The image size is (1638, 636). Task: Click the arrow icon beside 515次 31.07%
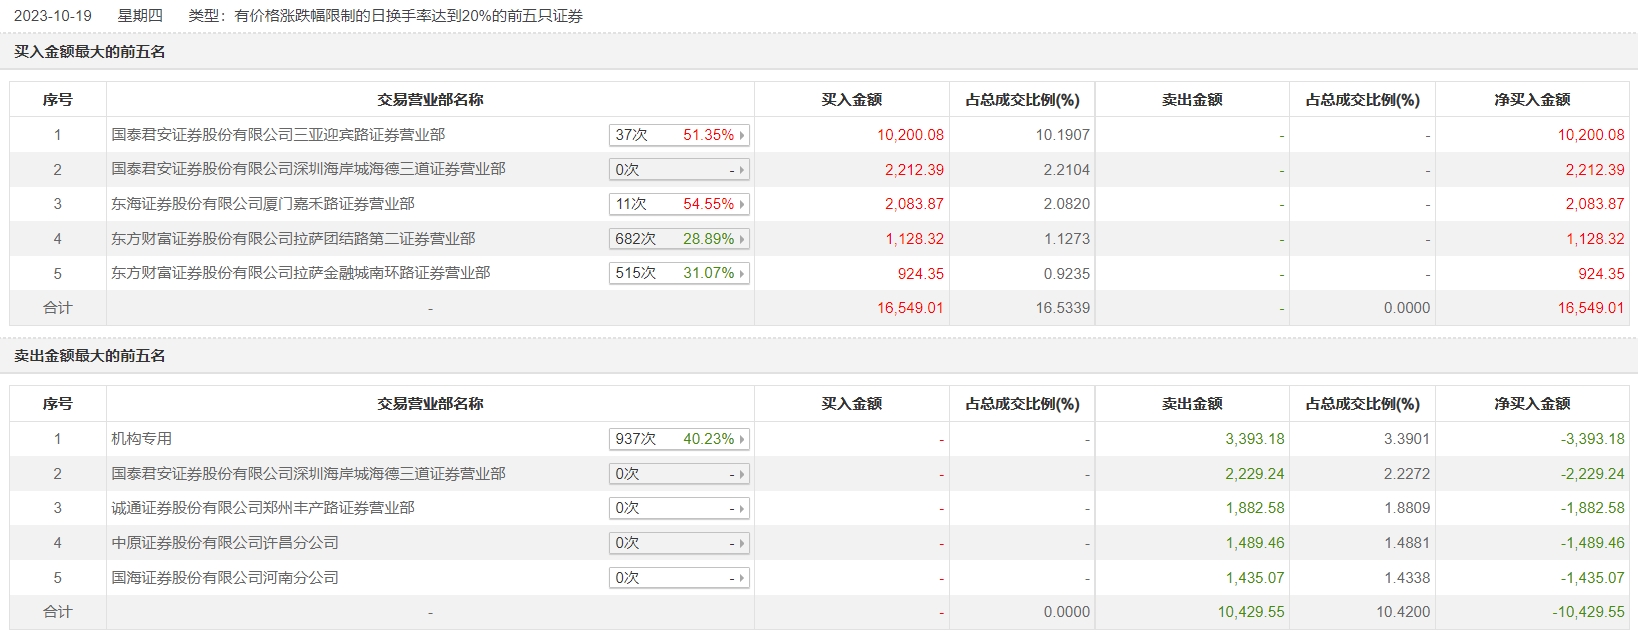coord(742,273)
